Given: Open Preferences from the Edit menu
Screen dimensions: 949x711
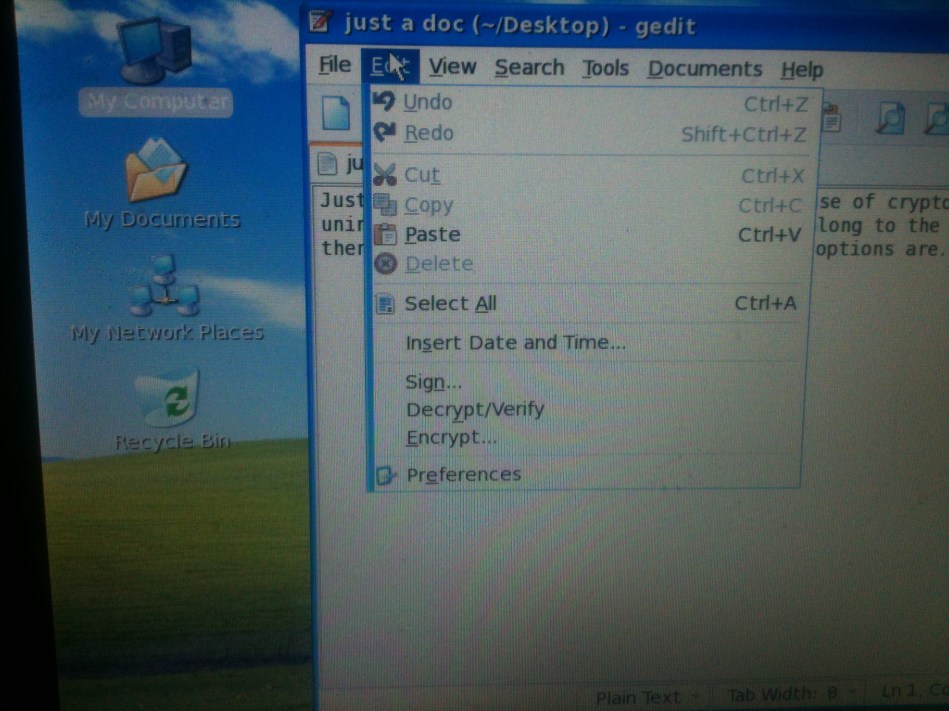Looking at the screenshot, I should pyautogui.click(x=463, y=475).
